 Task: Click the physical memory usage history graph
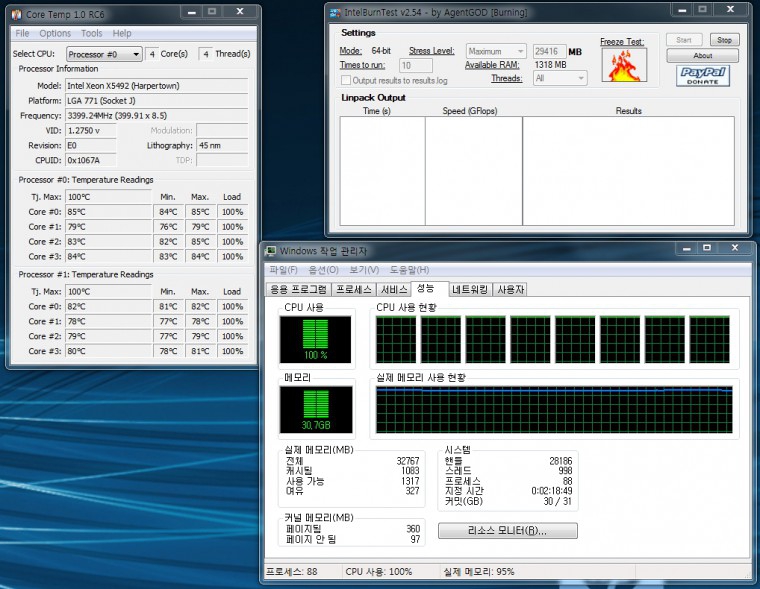click(554, 410)
